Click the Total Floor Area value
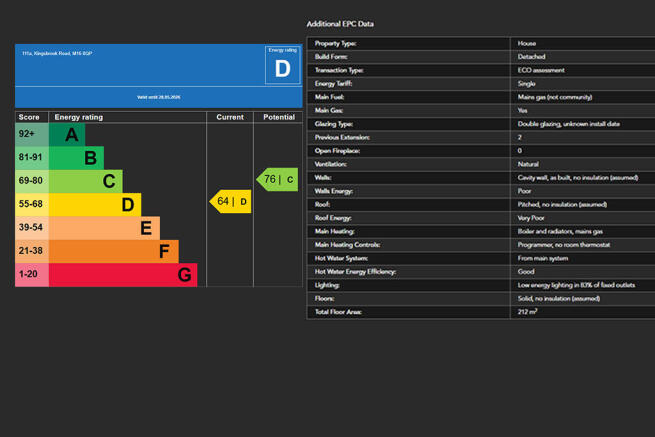655x437 pixels. pos(527,312)
